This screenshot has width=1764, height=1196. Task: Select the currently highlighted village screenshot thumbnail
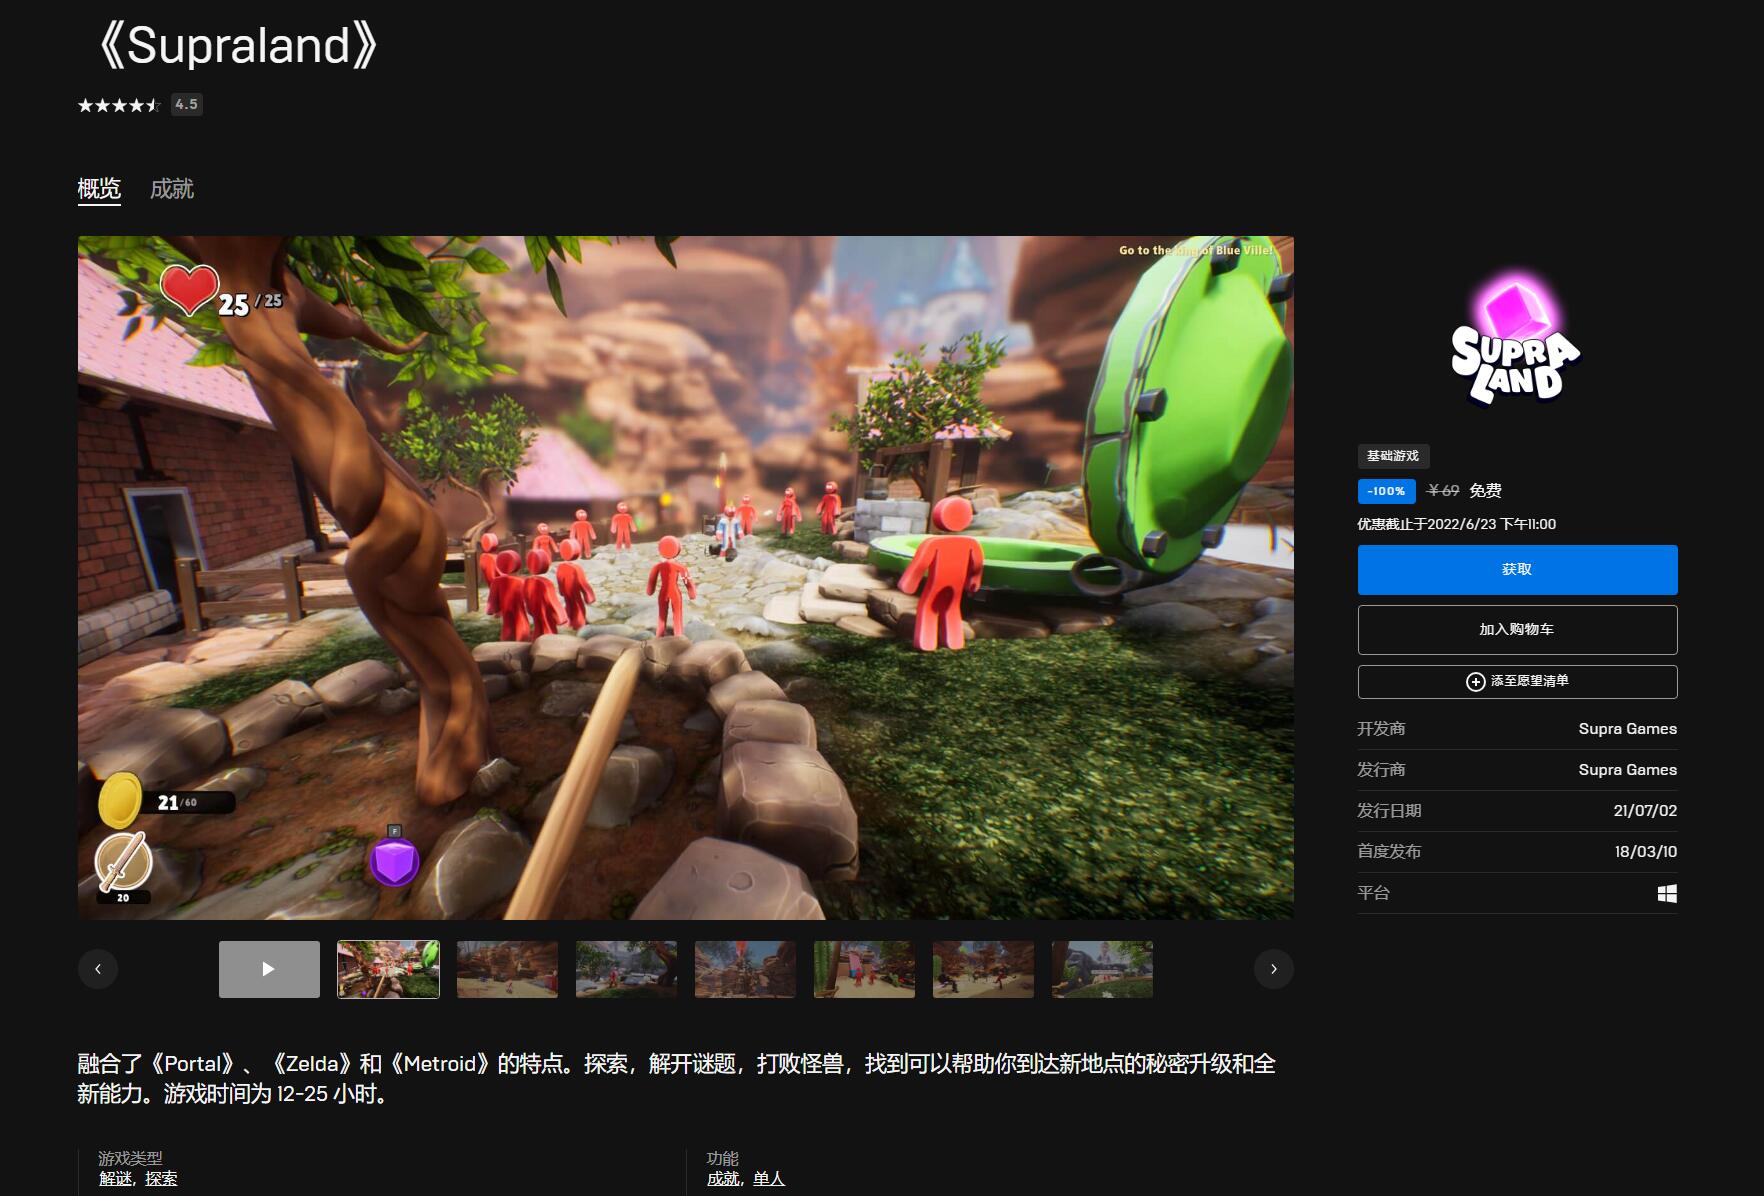click(388, 969)
